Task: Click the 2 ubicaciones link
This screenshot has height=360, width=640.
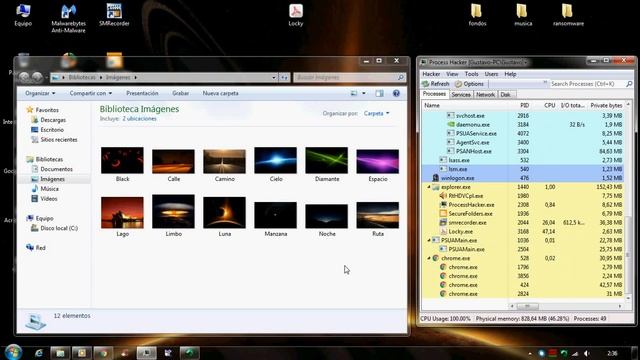Action: [x=139, y=119]
